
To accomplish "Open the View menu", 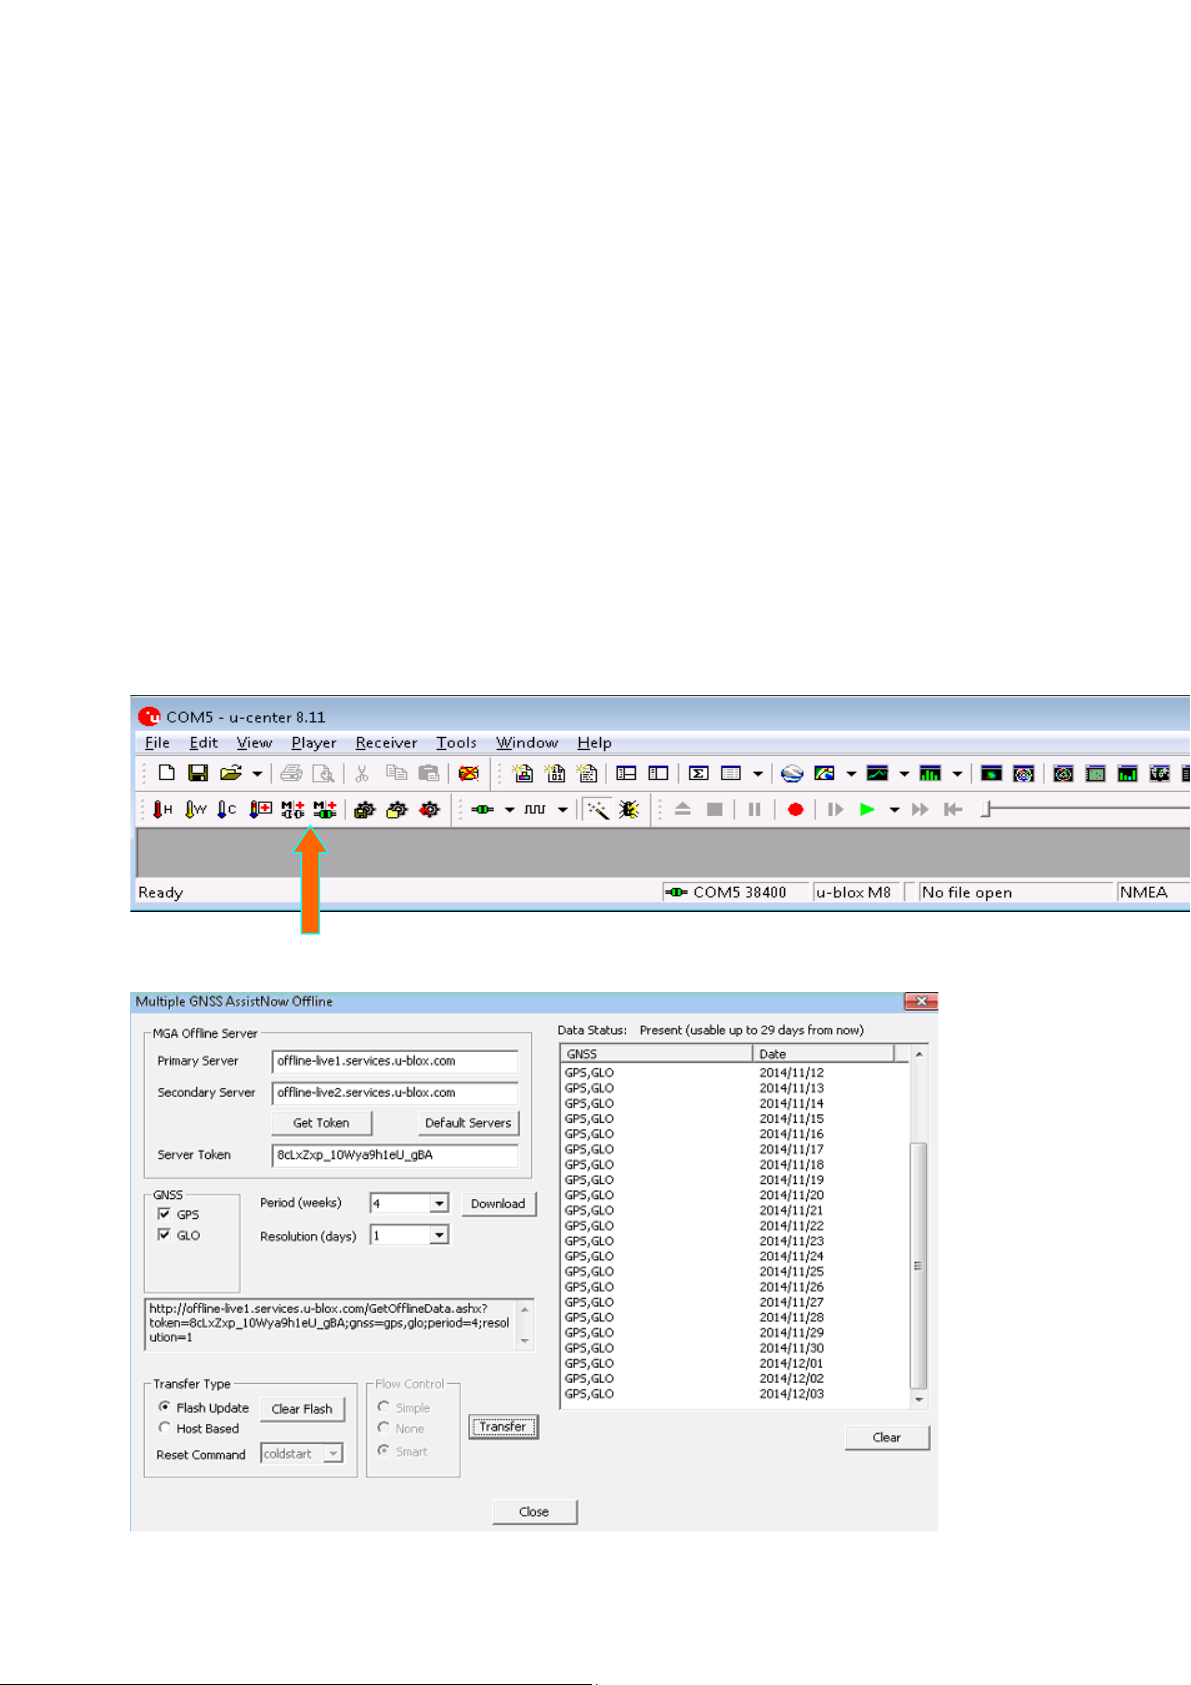I will tap(254, 742).
